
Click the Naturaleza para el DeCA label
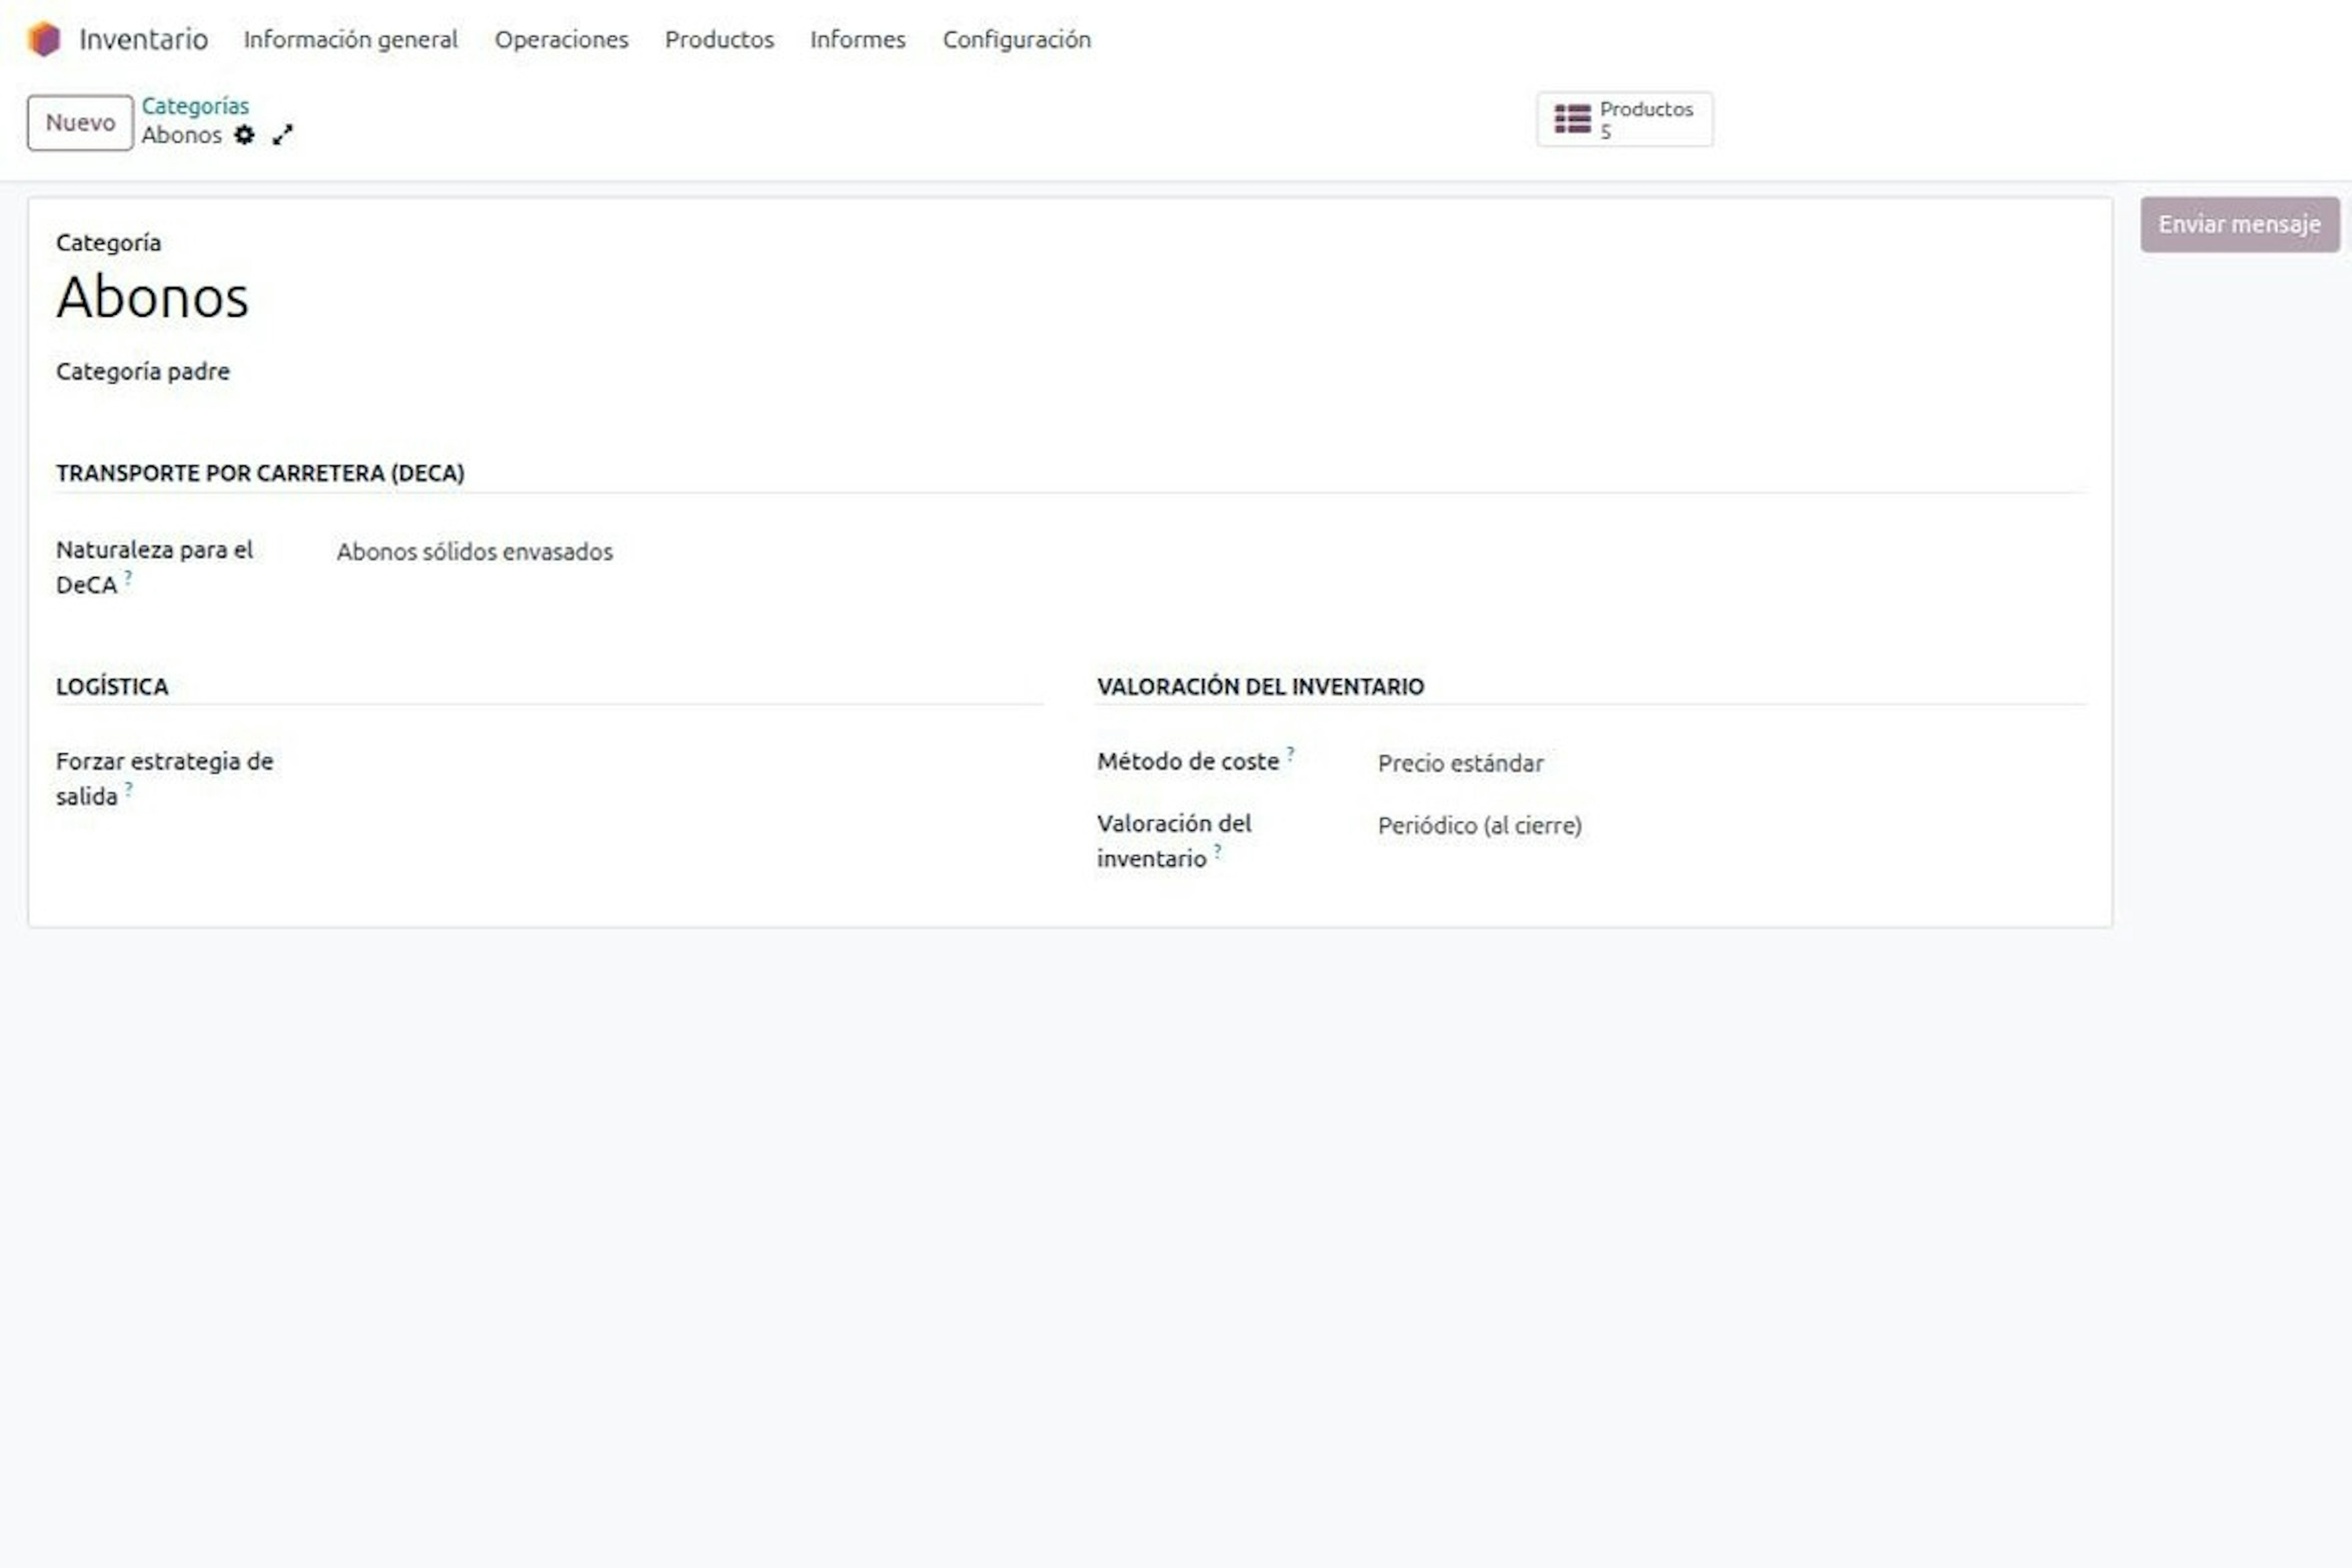coord(155,567)
